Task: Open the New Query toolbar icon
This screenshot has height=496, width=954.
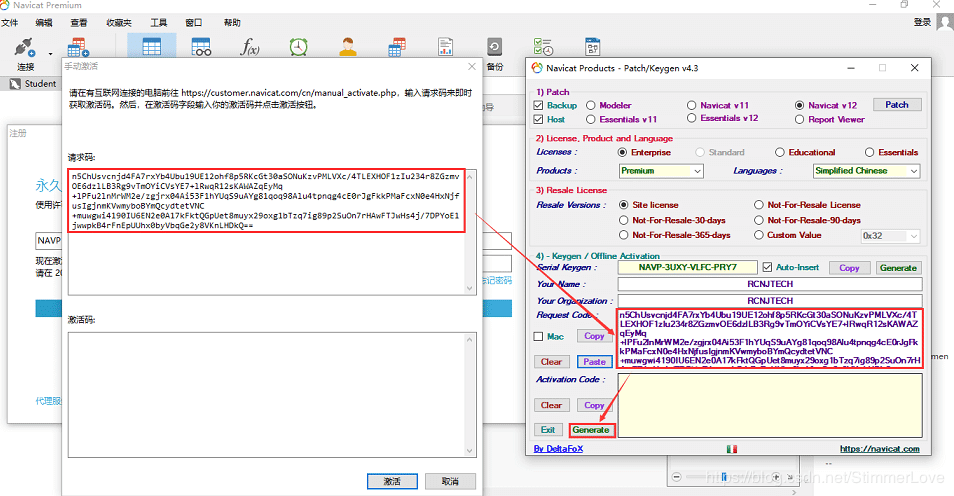Action: click(x=78, y=47)
